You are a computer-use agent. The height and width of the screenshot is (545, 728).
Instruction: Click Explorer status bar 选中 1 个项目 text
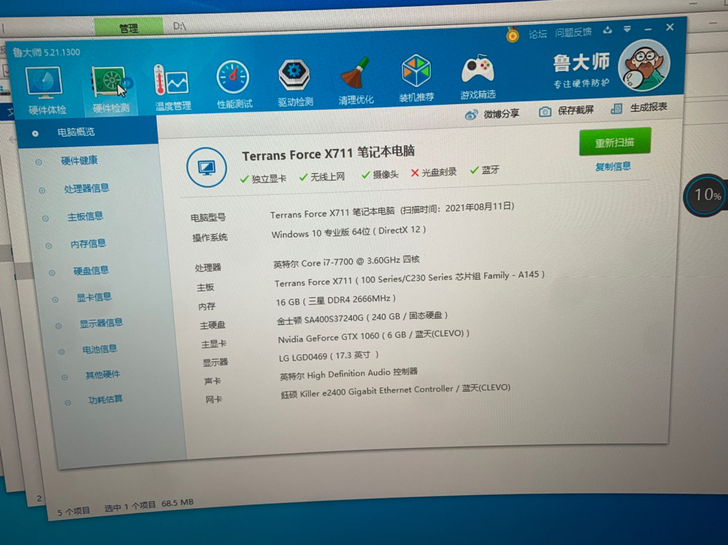(x=130, y=506)
